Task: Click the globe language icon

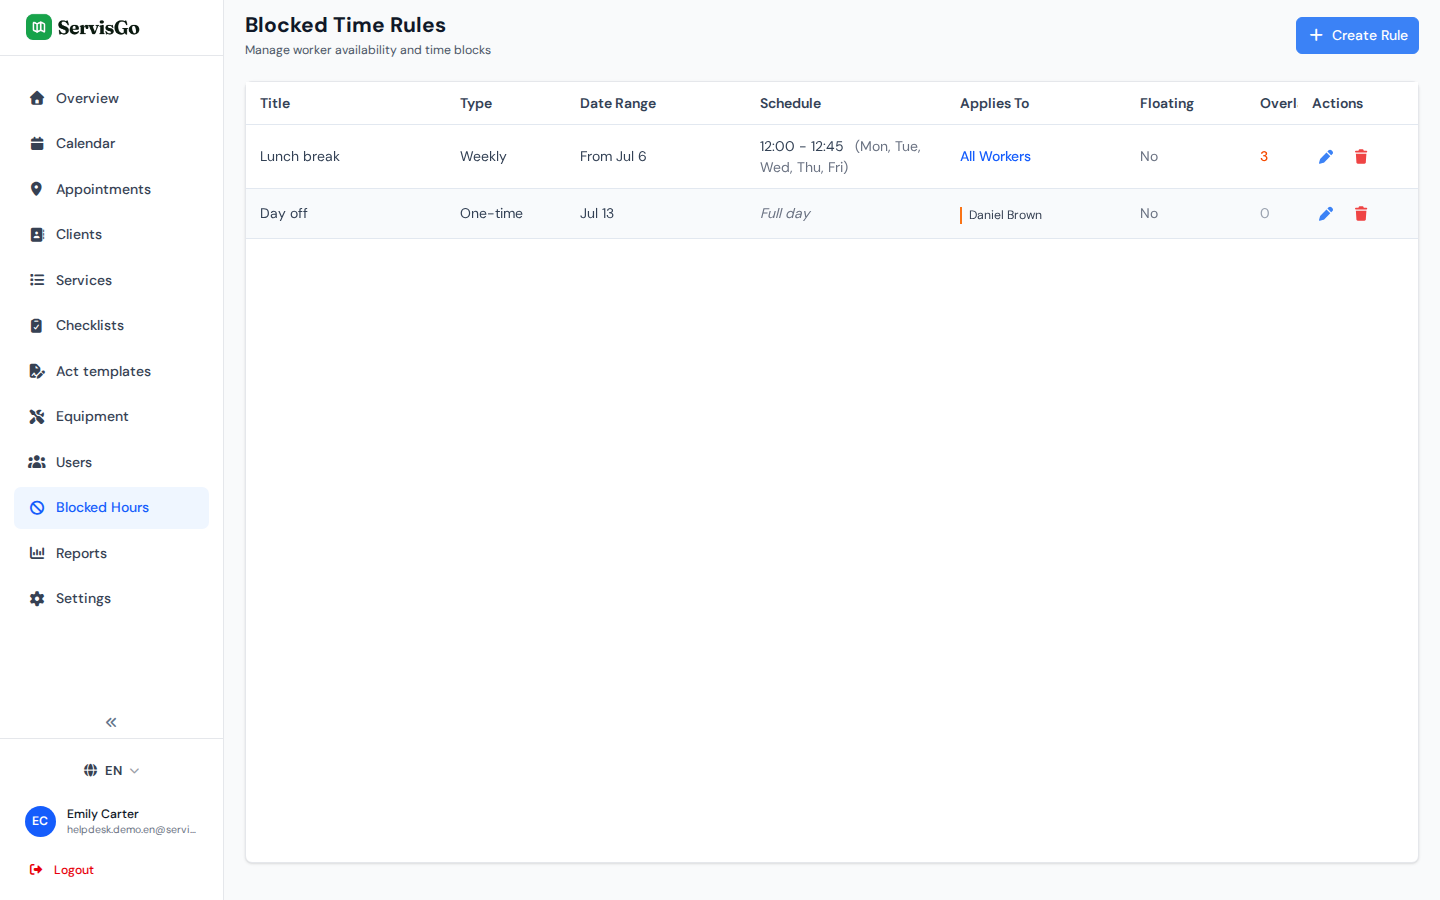Action: tap(91, 770)
